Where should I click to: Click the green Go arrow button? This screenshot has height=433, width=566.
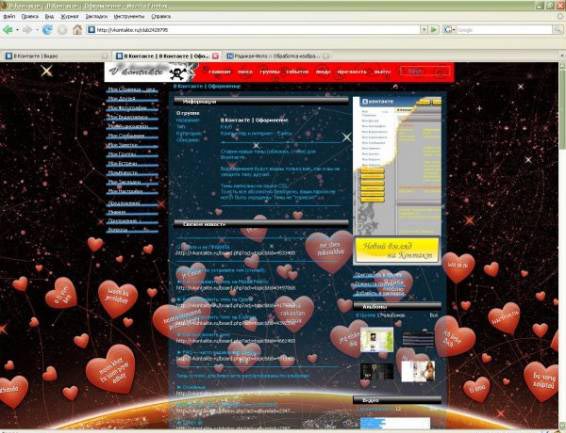[434, 30]
